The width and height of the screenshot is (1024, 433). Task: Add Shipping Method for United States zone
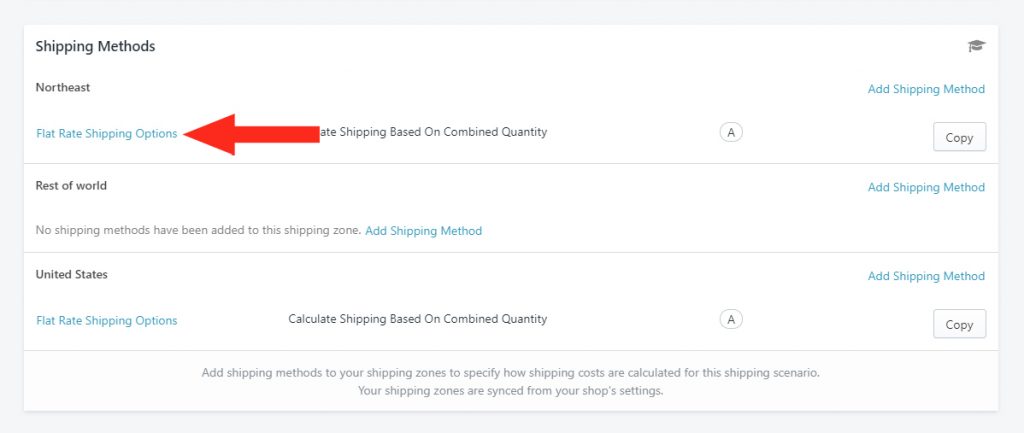[926, 276]
